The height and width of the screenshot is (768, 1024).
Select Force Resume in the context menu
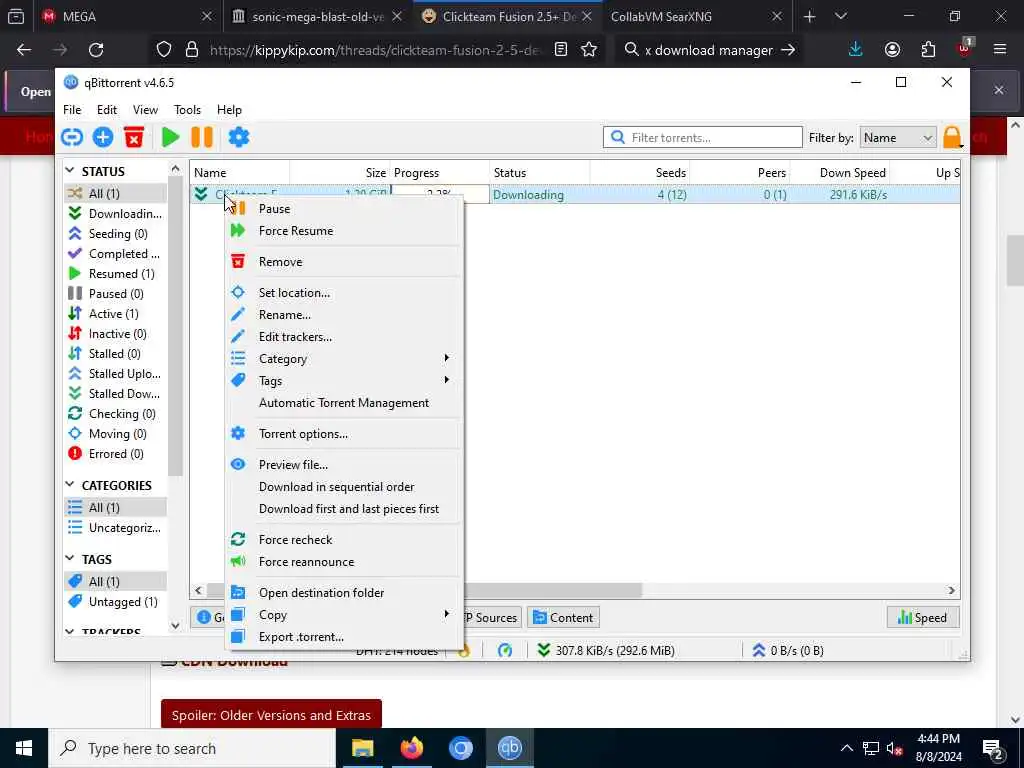[x=344, y=231]
